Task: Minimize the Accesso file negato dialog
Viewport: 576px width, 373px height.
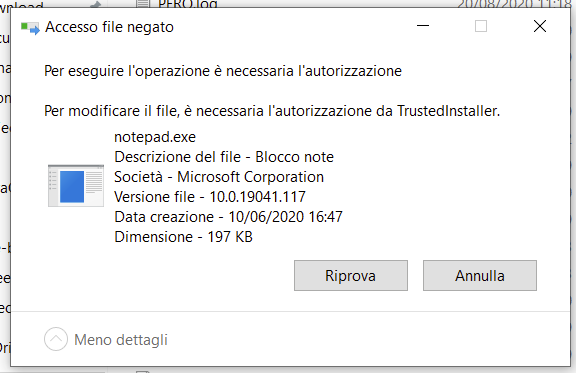Action: (423, 26)
